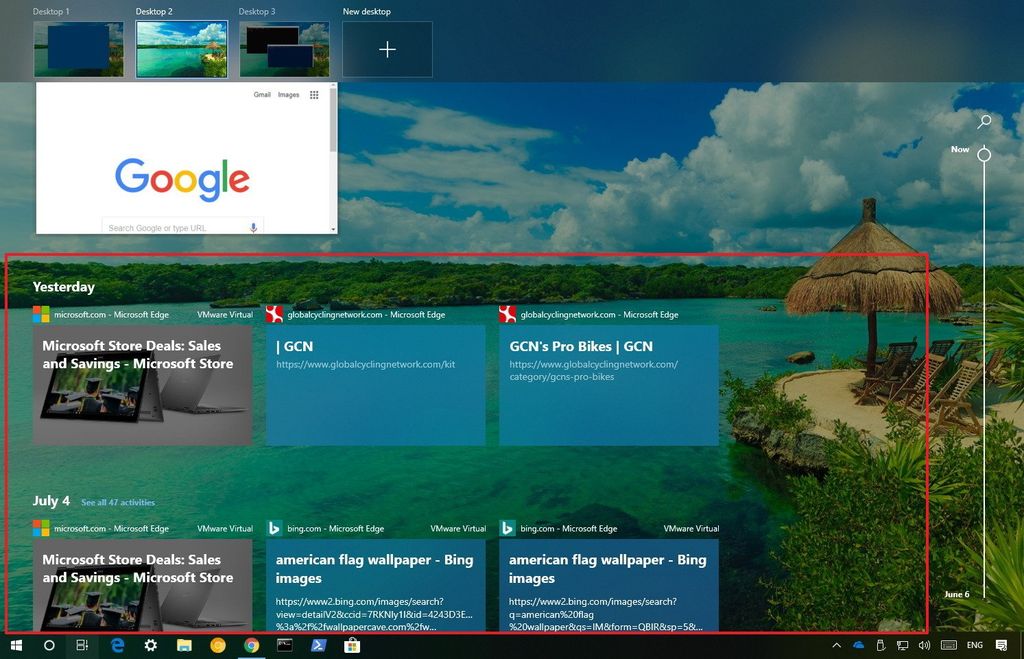Create a New desktop with the plus button

[x=387, y=47]
